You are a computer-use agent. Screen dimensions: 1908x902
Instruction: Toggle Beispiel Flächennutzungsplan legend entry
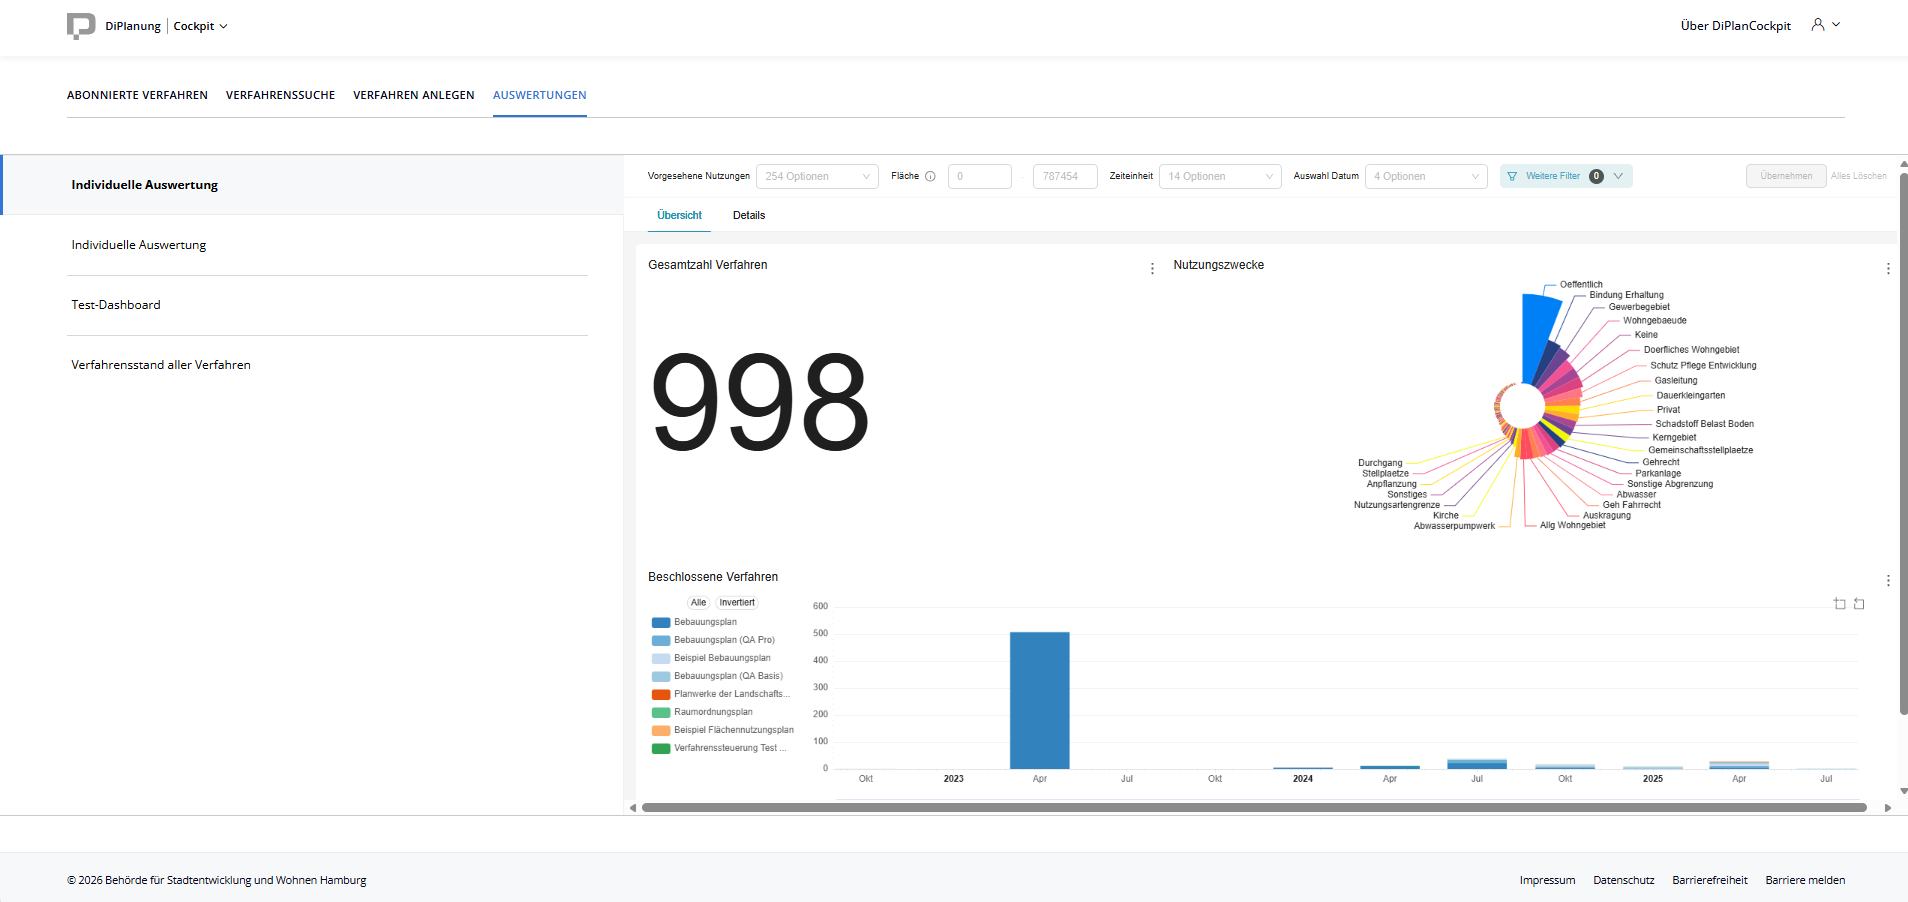click(733, 730)
